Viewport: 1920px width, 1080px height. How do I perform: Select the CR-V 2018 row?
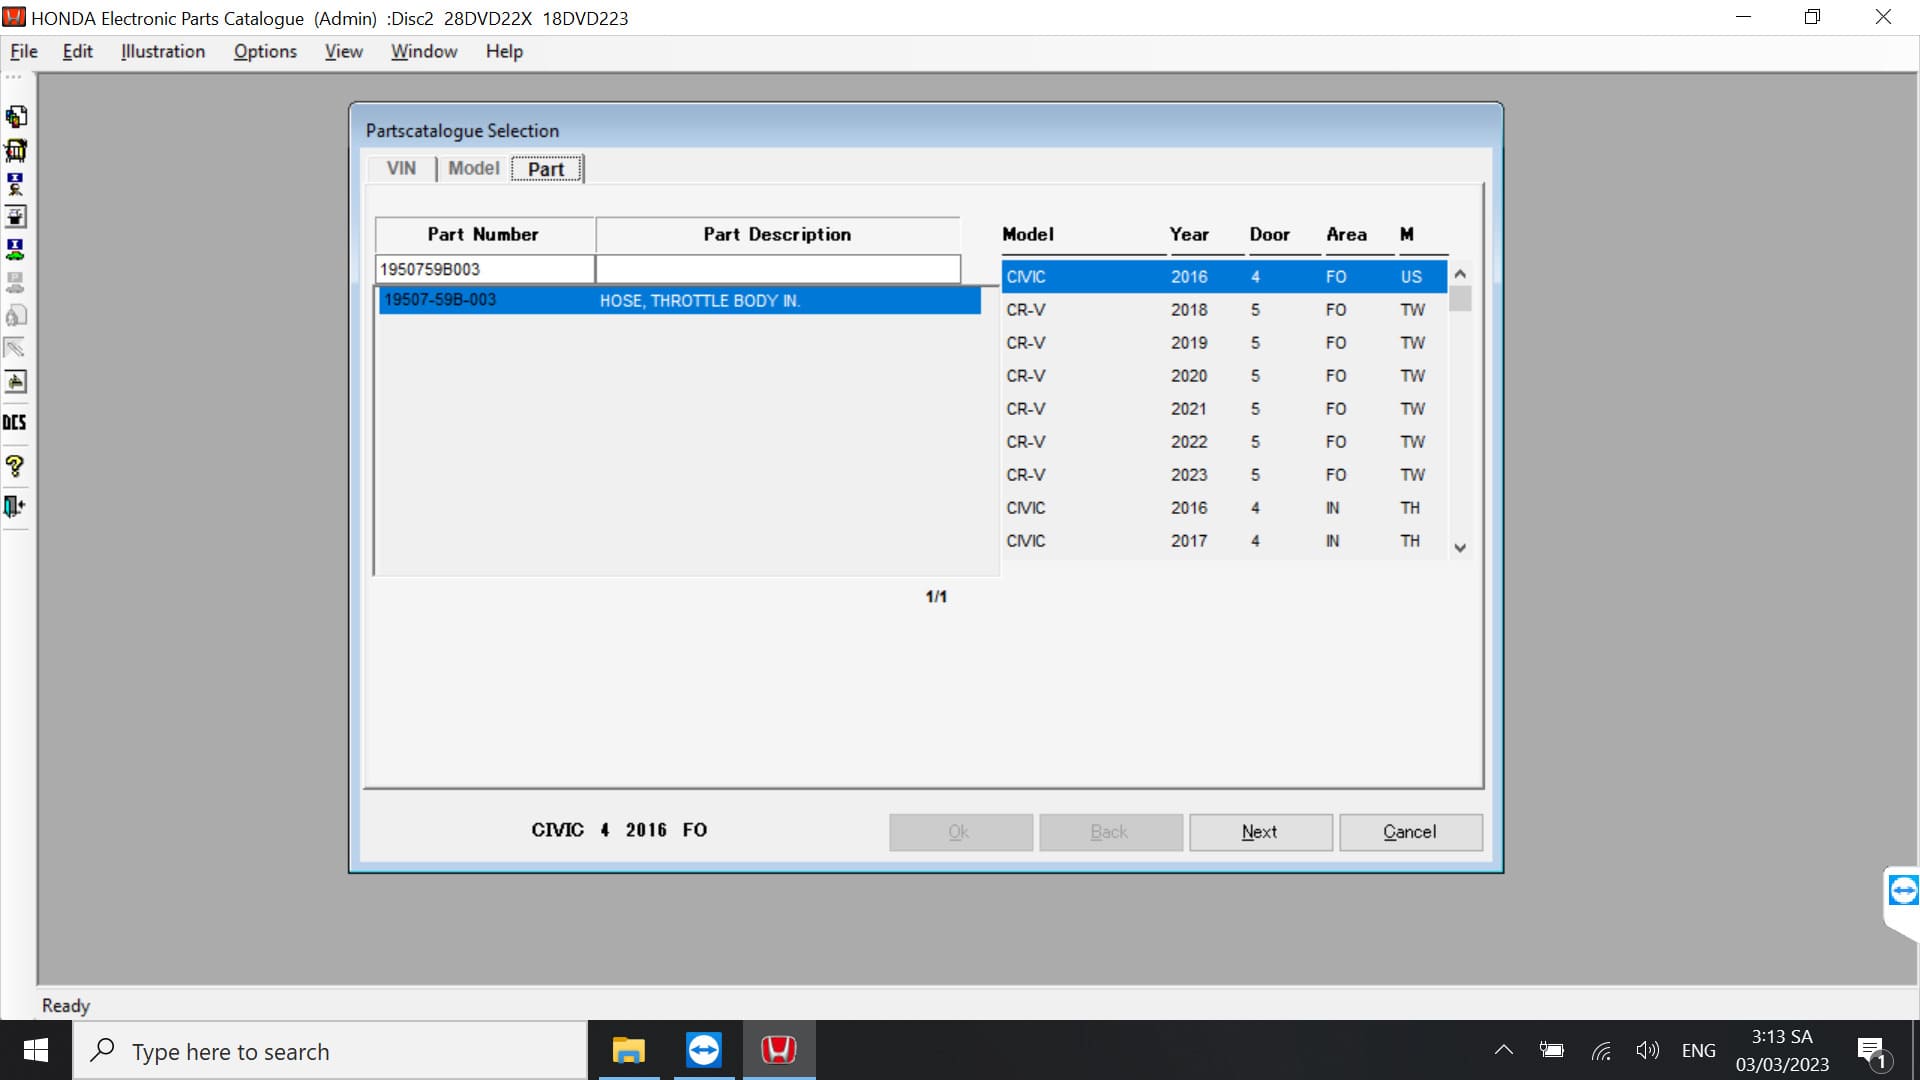coord(1224,310)
